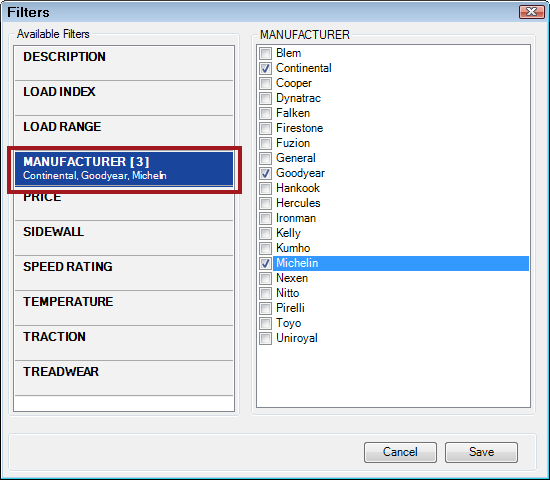This screenshot has height=480, width=550.
Task: Check the Blem manufacturer checkbox
Action: point(266,53)
